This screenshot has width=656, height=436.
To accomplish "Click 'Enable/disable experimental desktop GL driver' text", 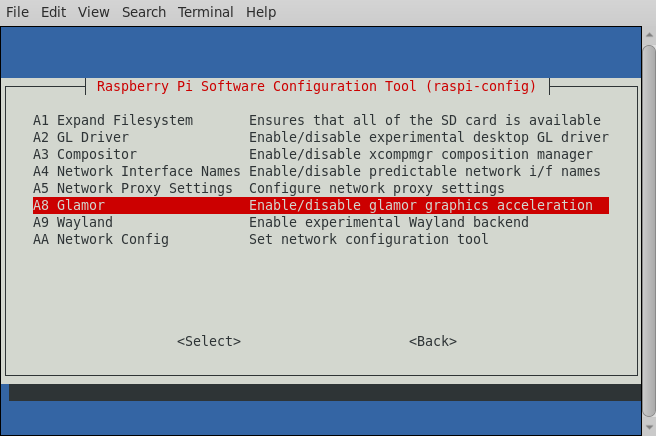I will tap(429, 137).
